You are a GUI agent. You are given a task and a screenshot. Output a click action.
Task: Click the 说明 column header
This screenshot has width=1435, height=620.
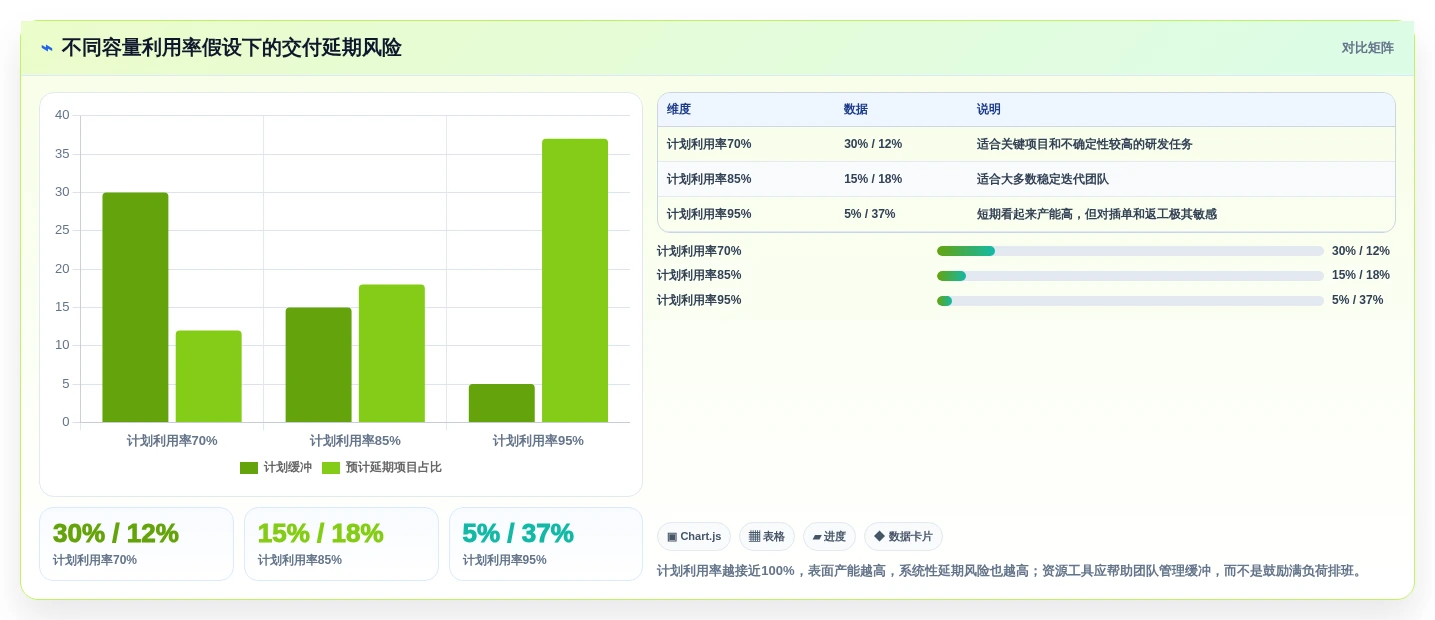pyautogui.click(x=989, y=110)
